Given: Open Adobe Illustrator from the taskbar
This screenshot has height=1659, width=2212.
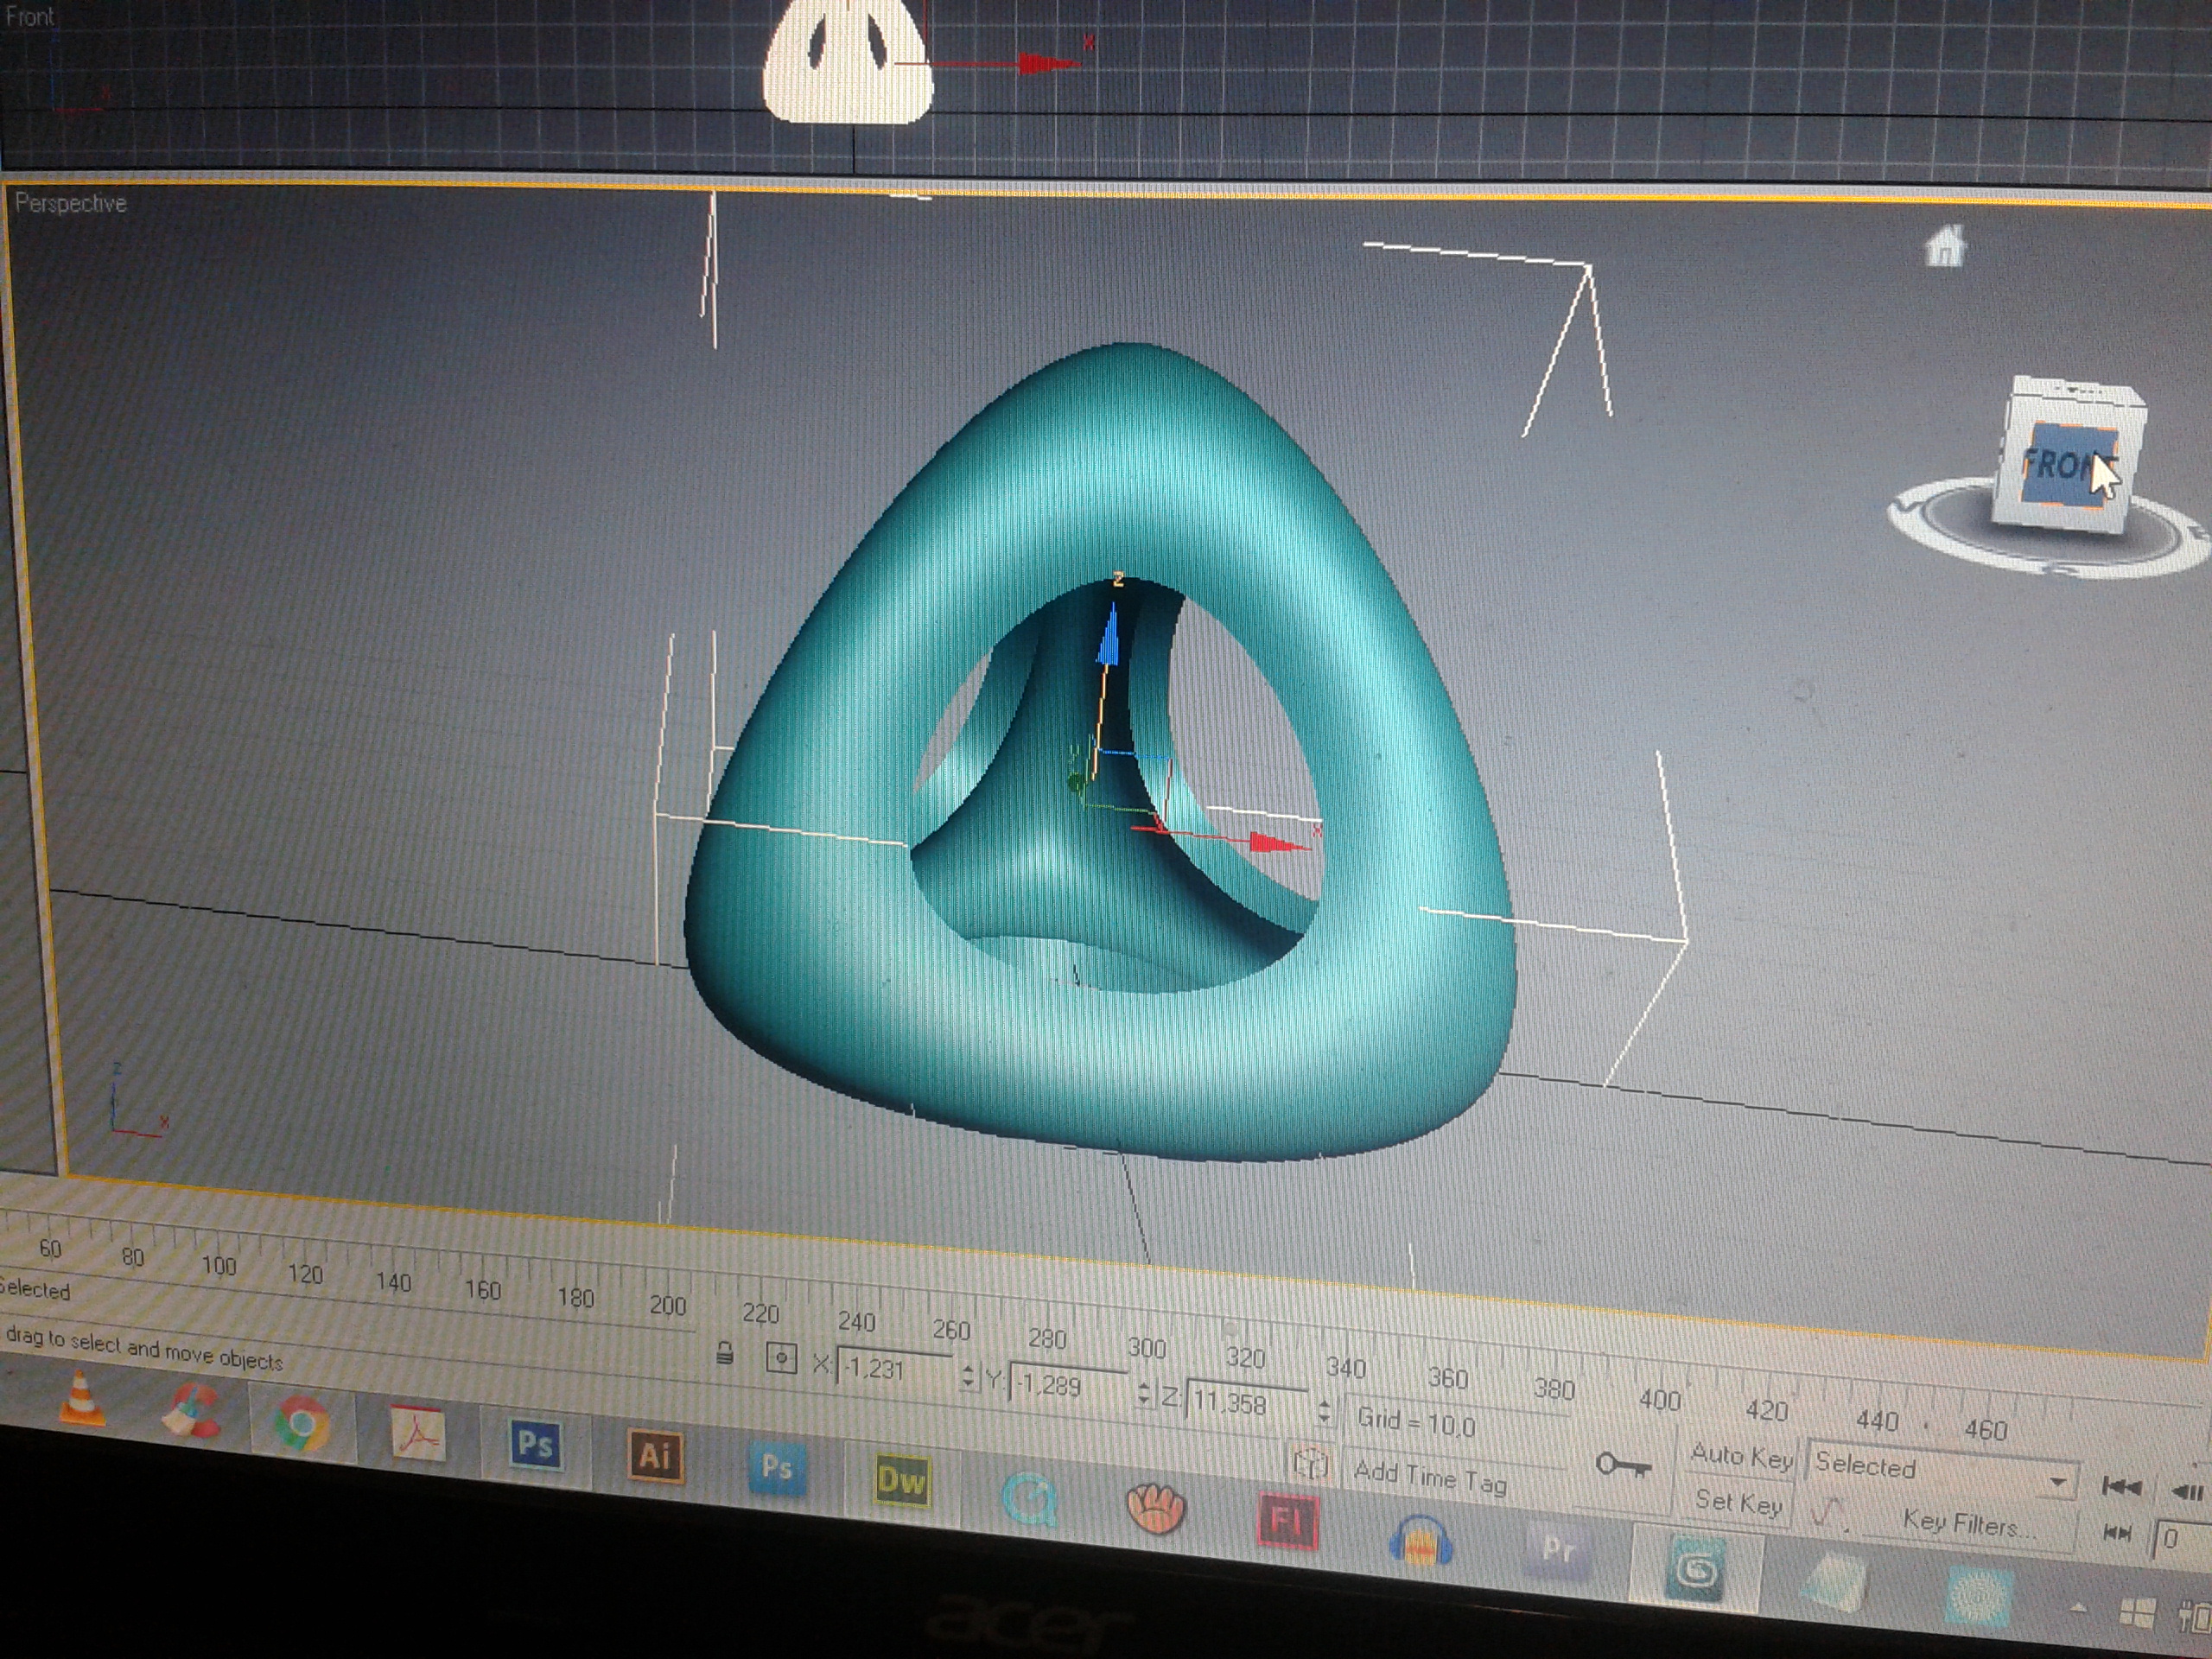Looking at the screenshot, I should point(654,1455).
